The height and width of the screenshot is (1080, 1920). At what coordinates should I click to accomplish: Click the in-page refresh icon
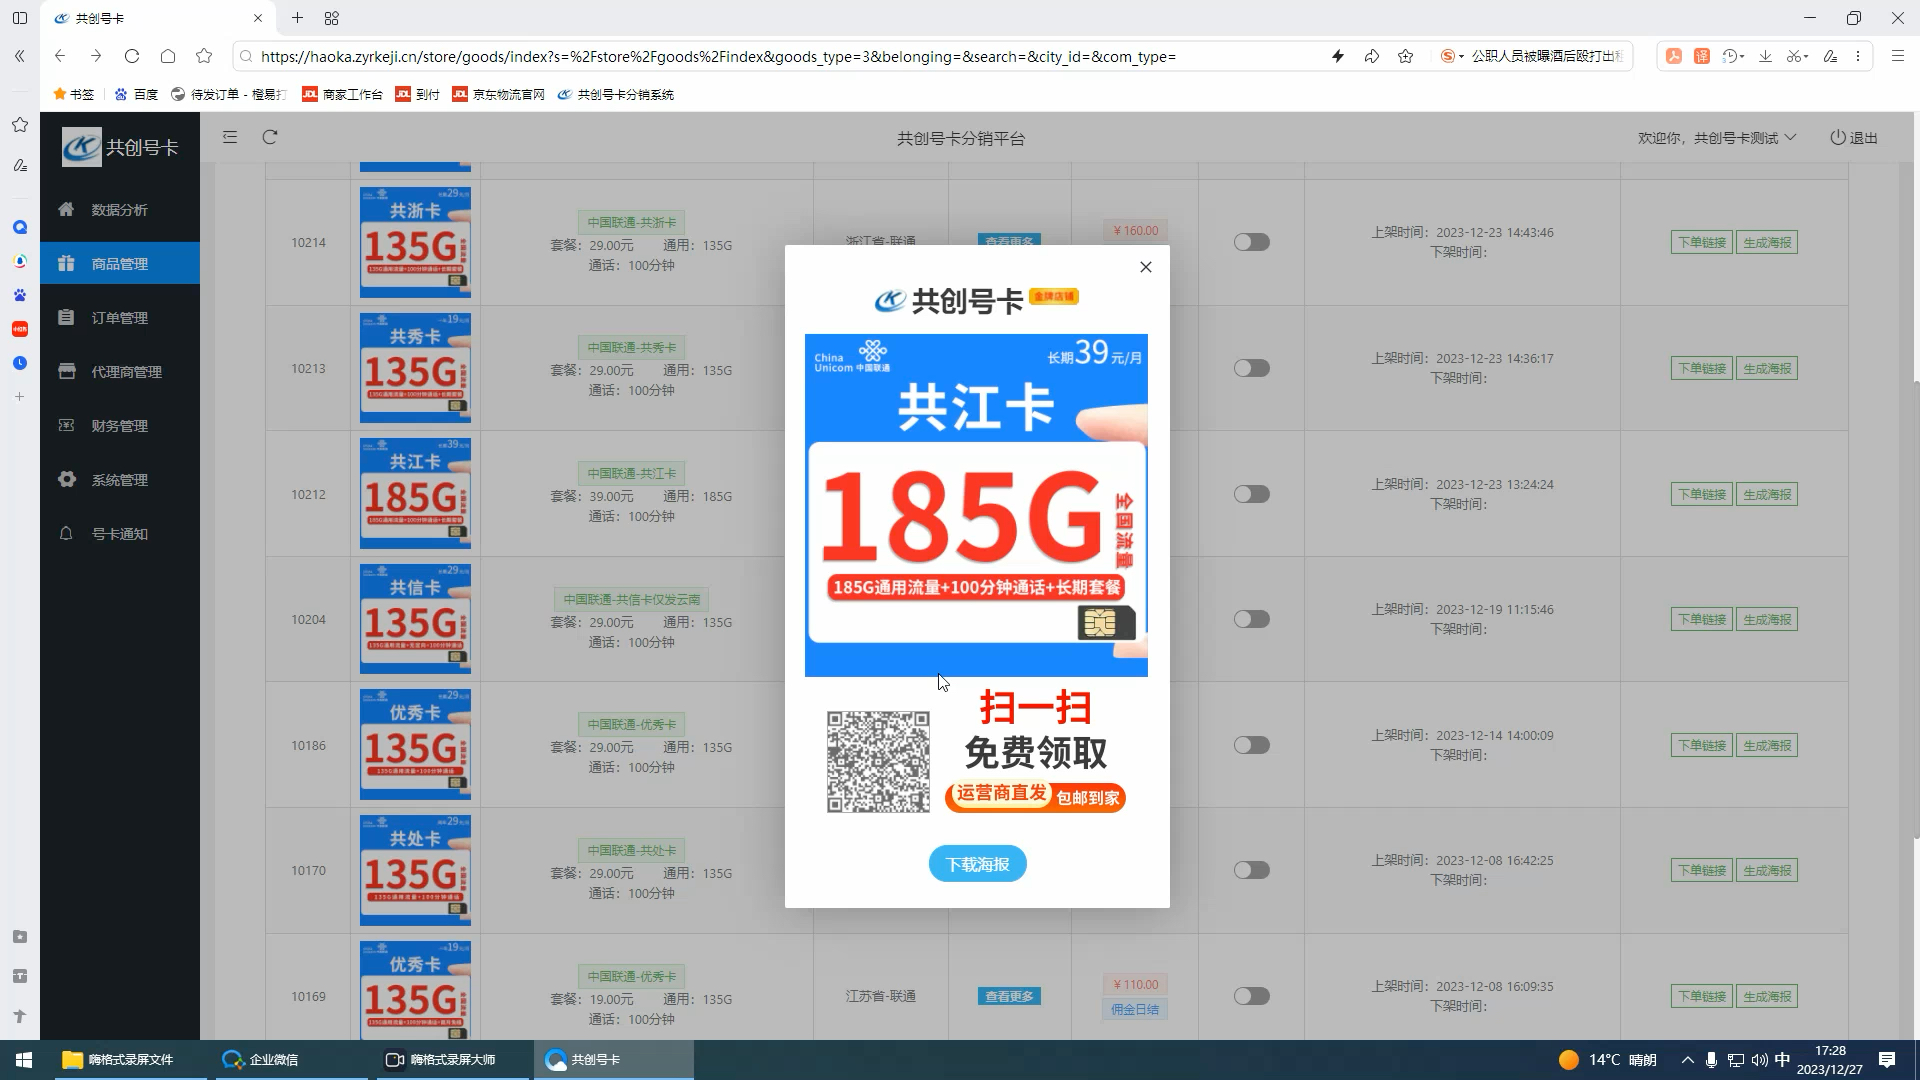(x=270, y=137)
